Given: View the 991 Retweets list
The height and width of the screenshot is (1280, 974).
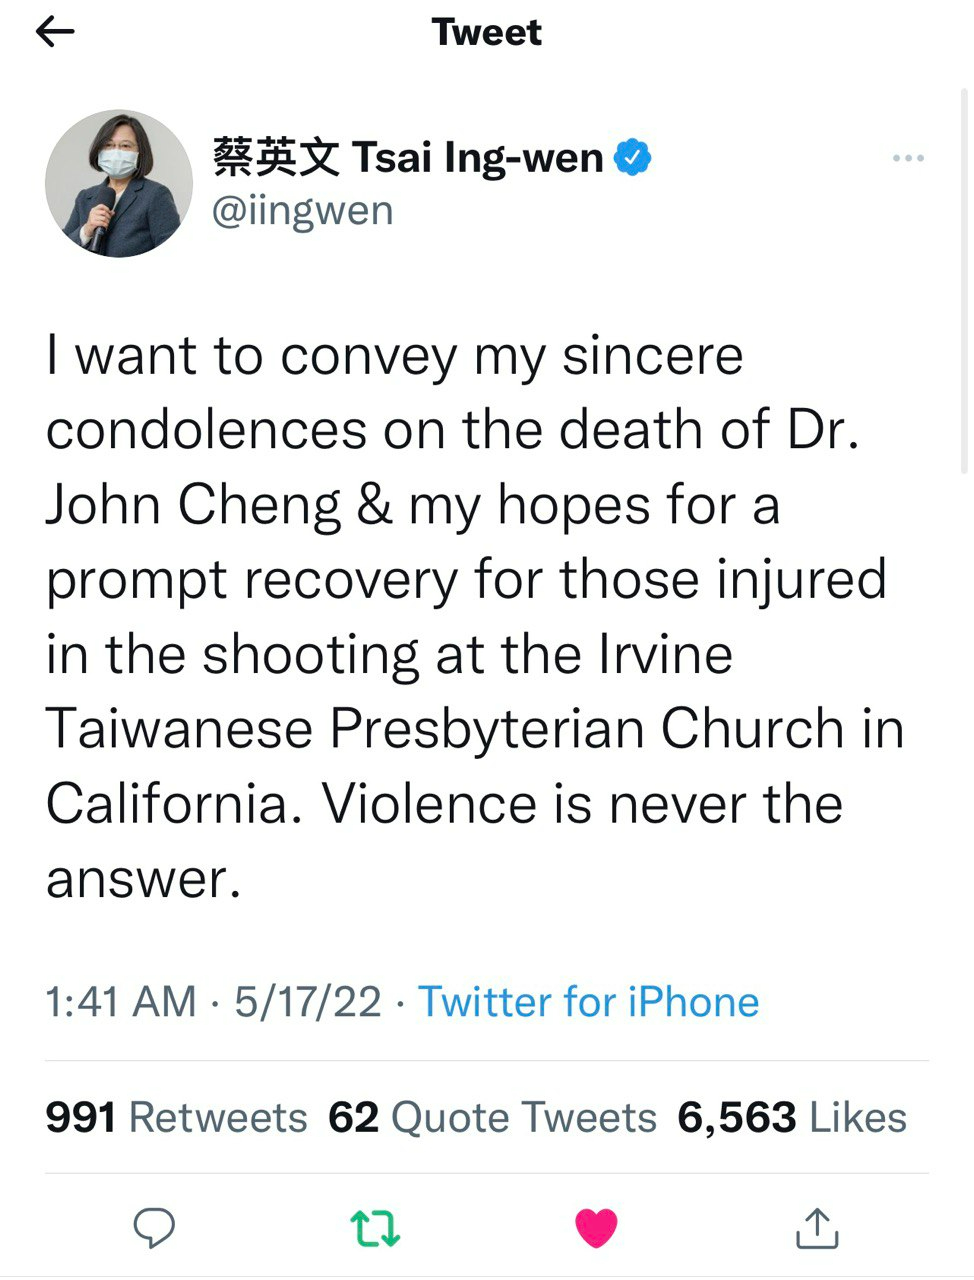Looking at the screenshot, I should click(x=176, y=1117).
